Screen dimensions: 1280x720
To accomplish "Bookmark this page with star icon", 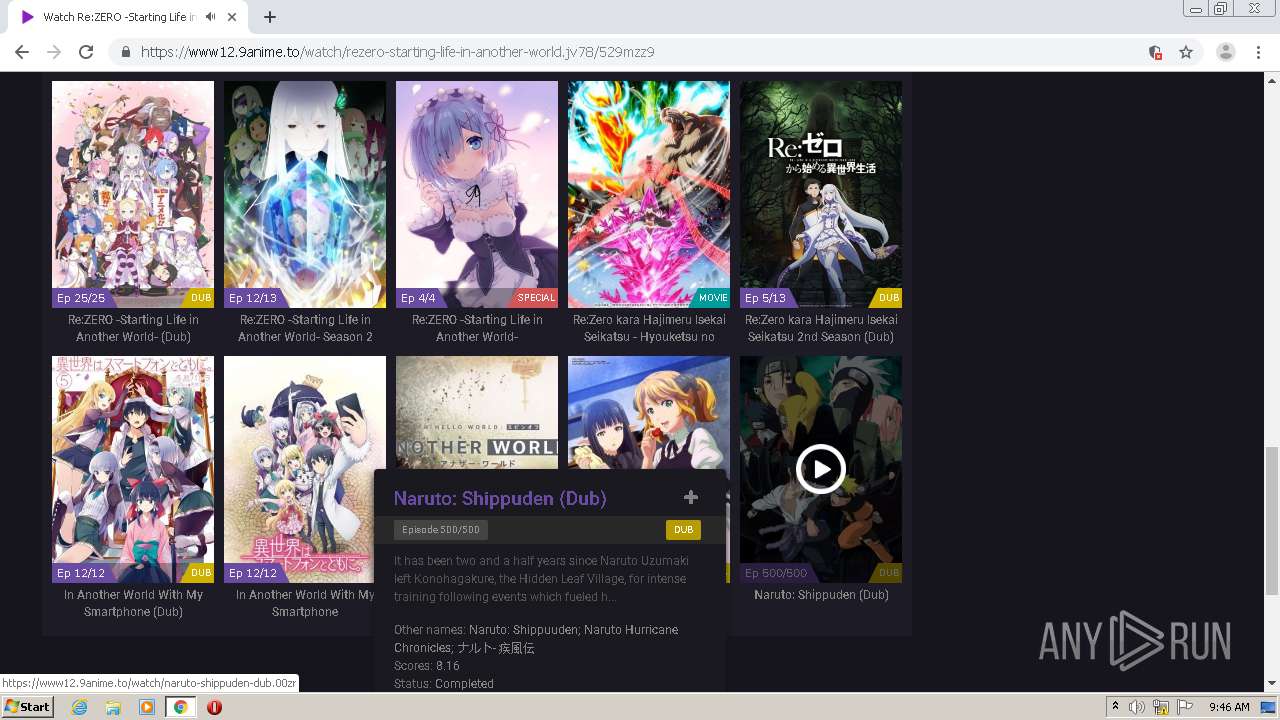I will pyautogui.click(x=1186, y=52).
